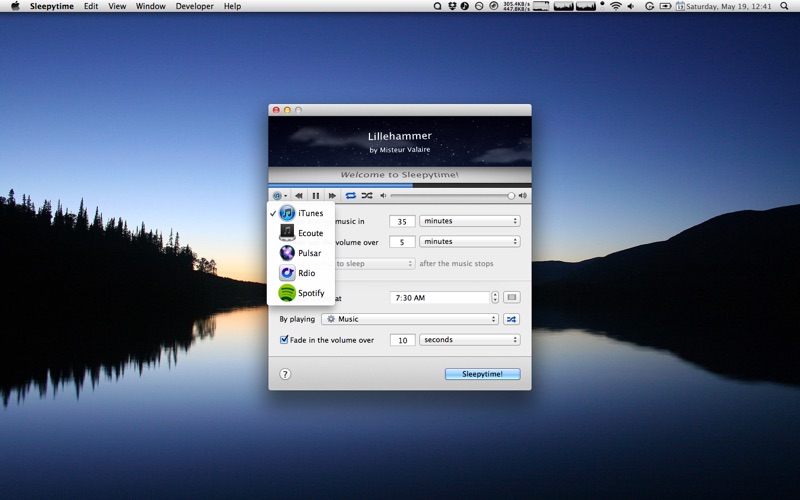The width and height of the screenshot is (800, 500).
Task: Pick Ecoute from the player list
Action: click(x=308, y=233)
